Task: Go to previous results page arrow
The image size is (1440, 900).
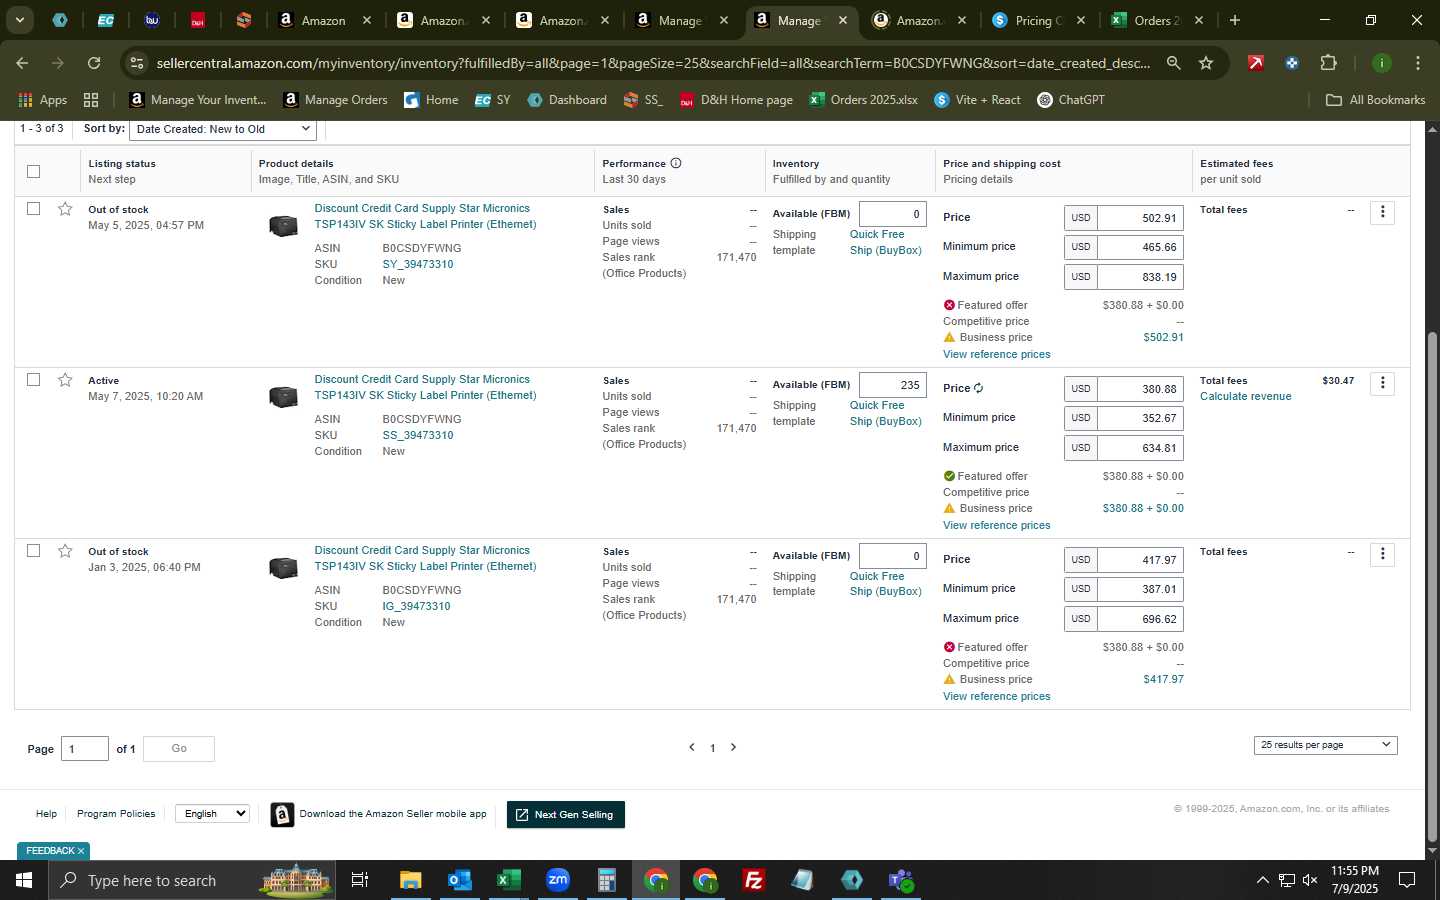Action: click(691, 747)
